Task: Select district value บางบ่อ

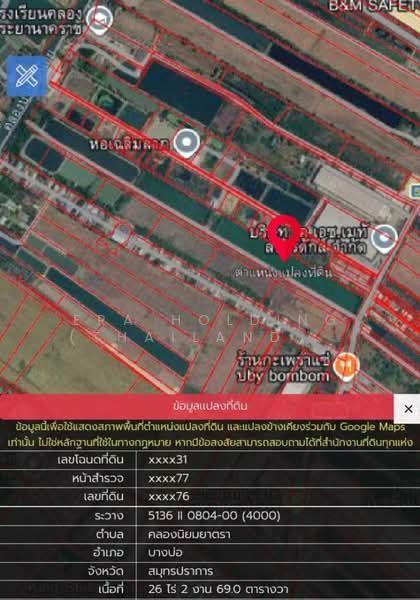Action: 165,553
